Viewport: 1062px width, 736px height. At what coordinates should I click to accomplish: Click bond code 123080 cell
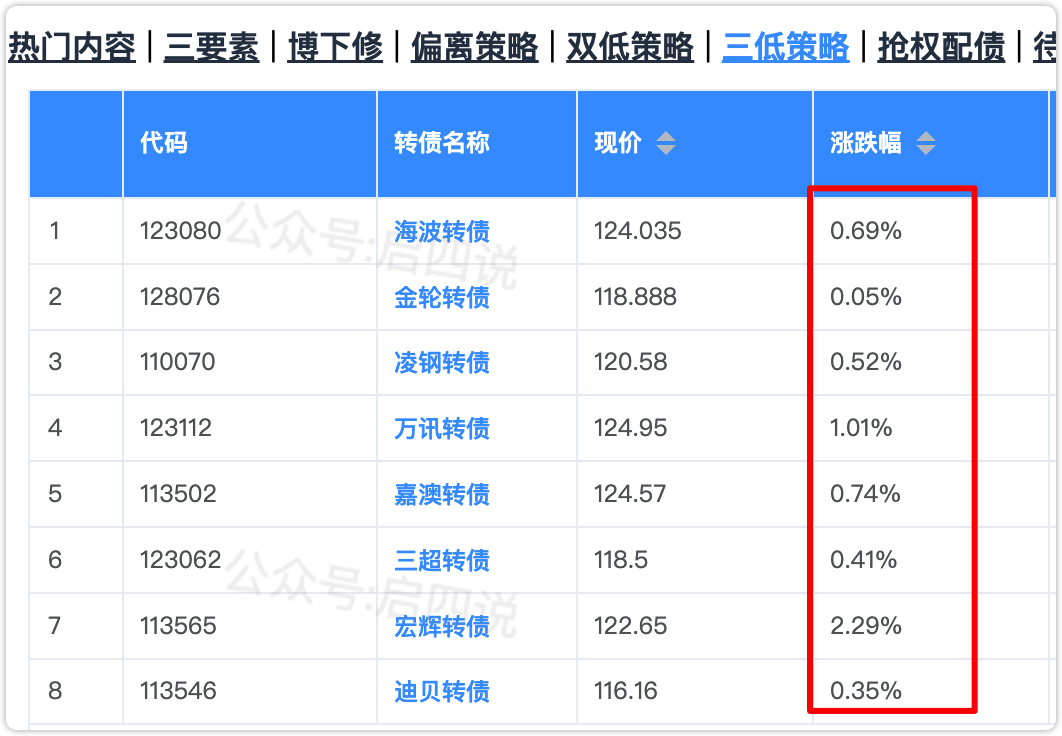pos(180,231)
